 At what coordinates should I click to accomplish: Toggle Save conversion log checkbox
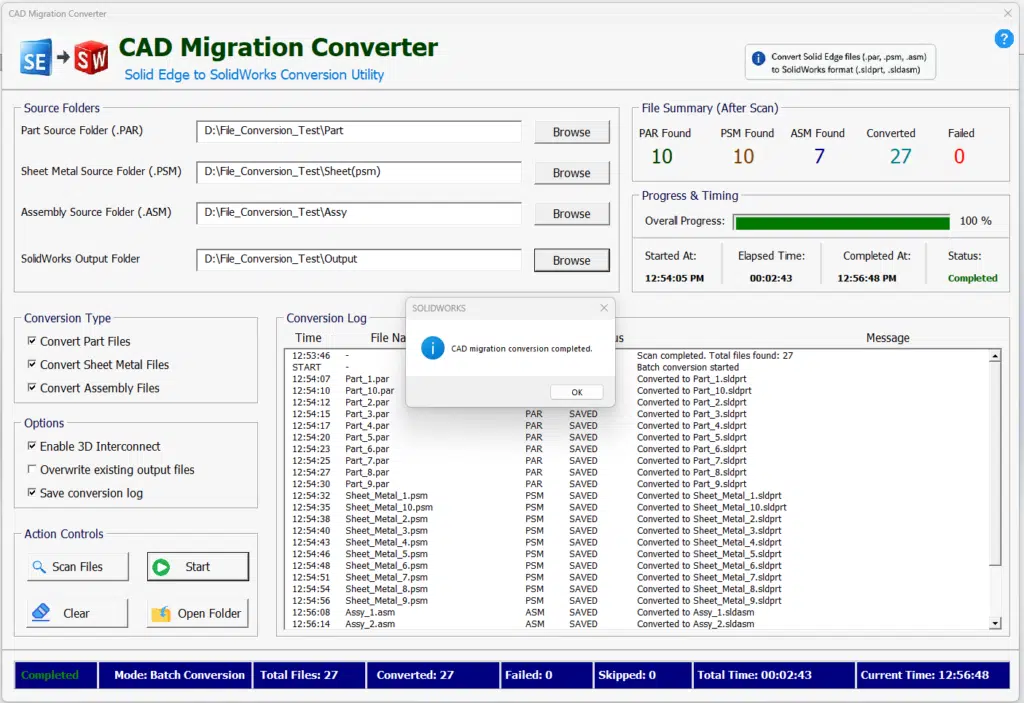coord(31,493)
